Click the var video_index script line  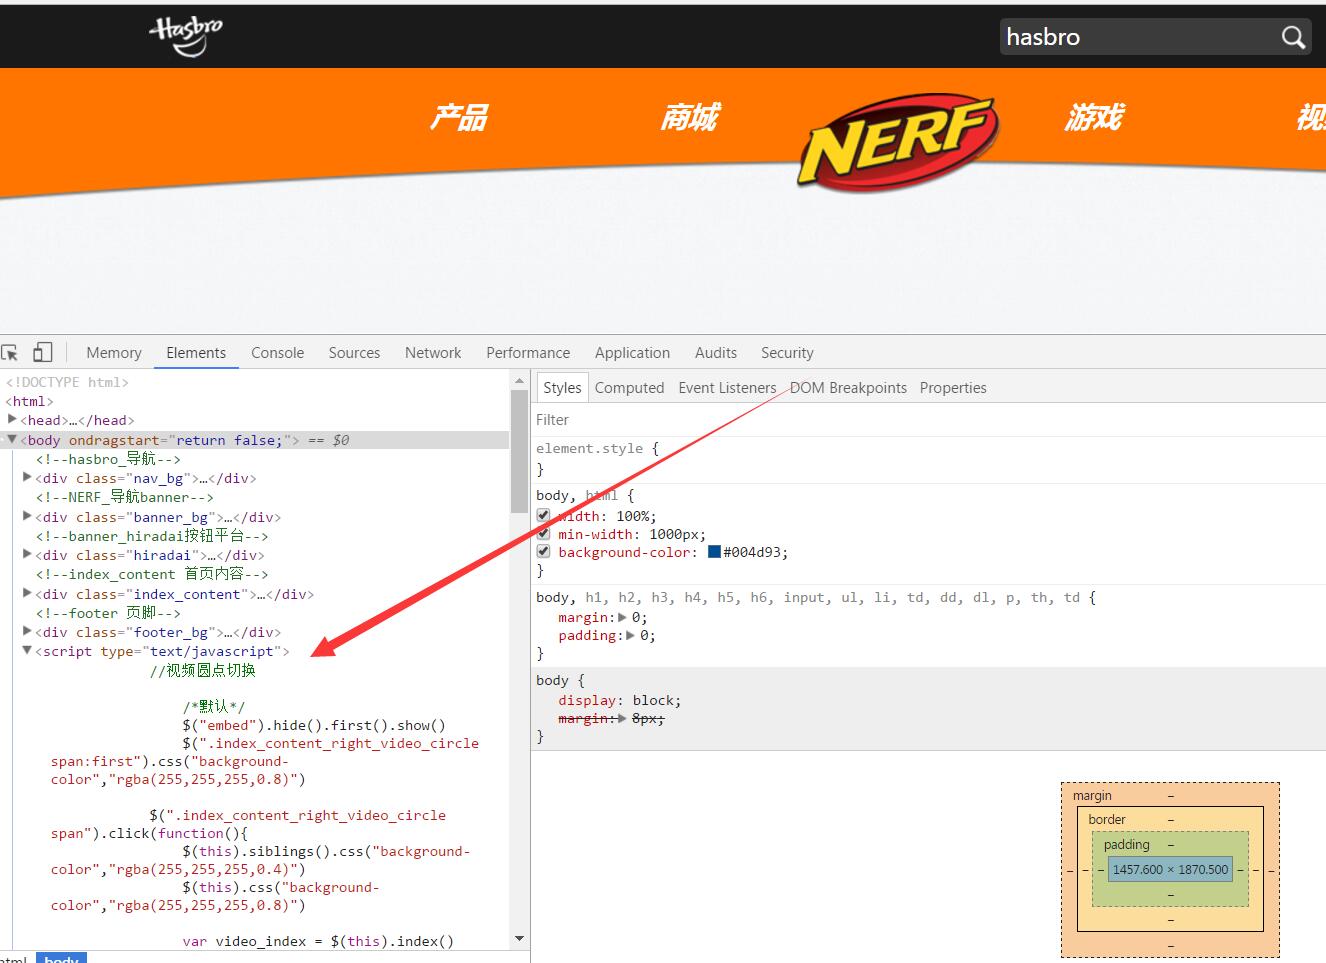coord(318,941)
